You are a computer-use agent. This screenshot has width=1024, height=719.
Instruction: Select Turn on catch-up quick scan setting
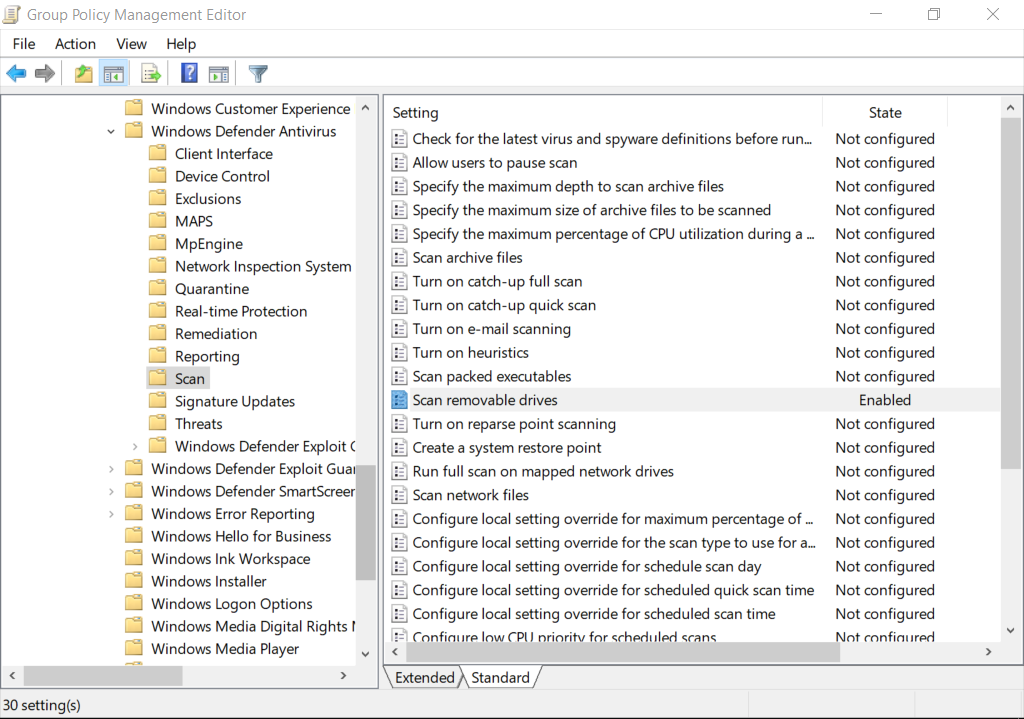pos(504,305)
